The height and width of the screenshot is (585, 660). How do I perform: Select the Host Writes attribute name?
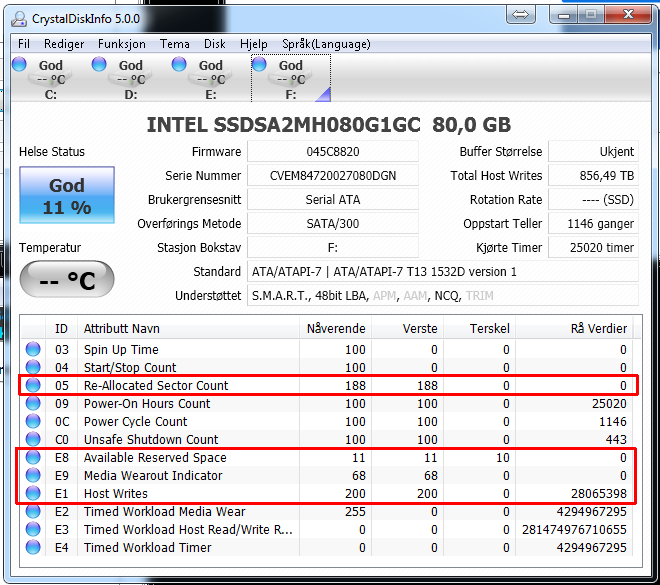click(116, 494)
